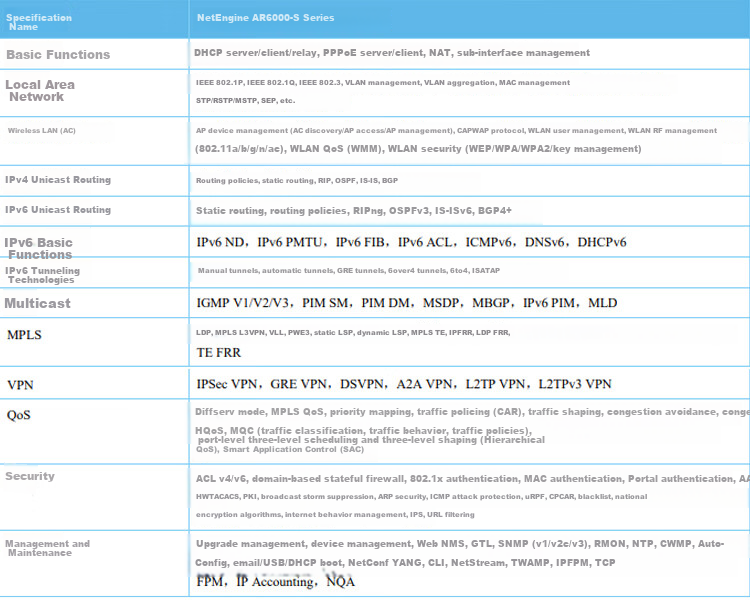This screenshot has height=610, width=750.
Task: Click the 'TE FRR' text
Action: pos(219,353)
